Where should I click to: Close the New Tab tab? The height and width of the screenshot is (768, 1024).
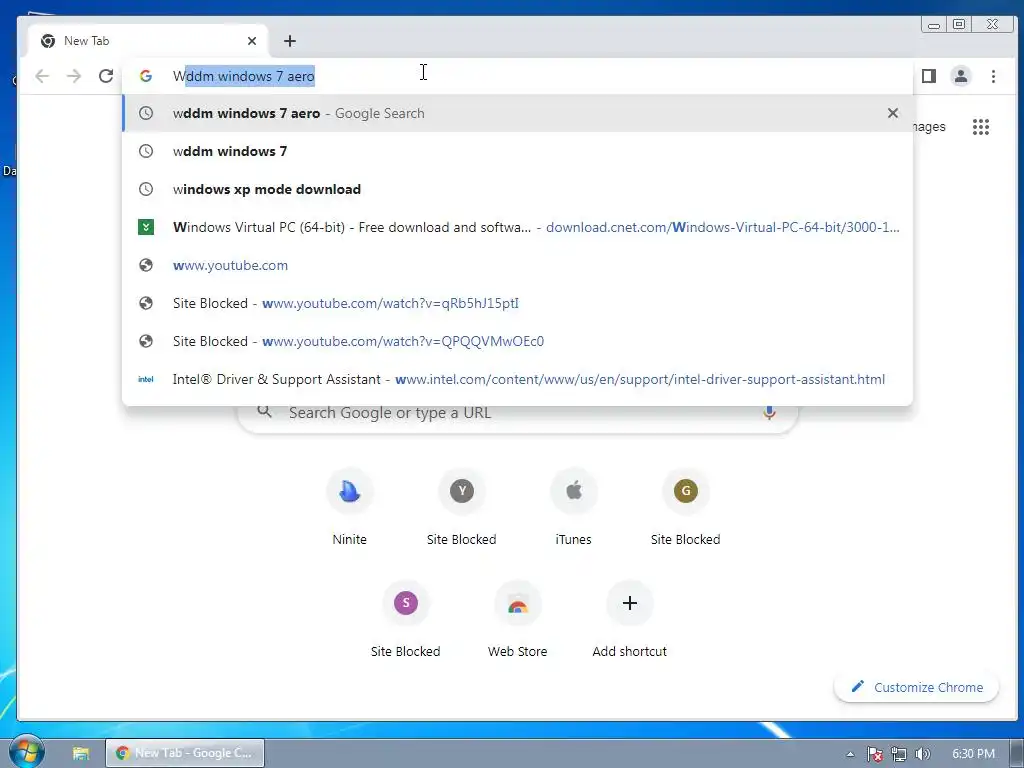[252, 41]
